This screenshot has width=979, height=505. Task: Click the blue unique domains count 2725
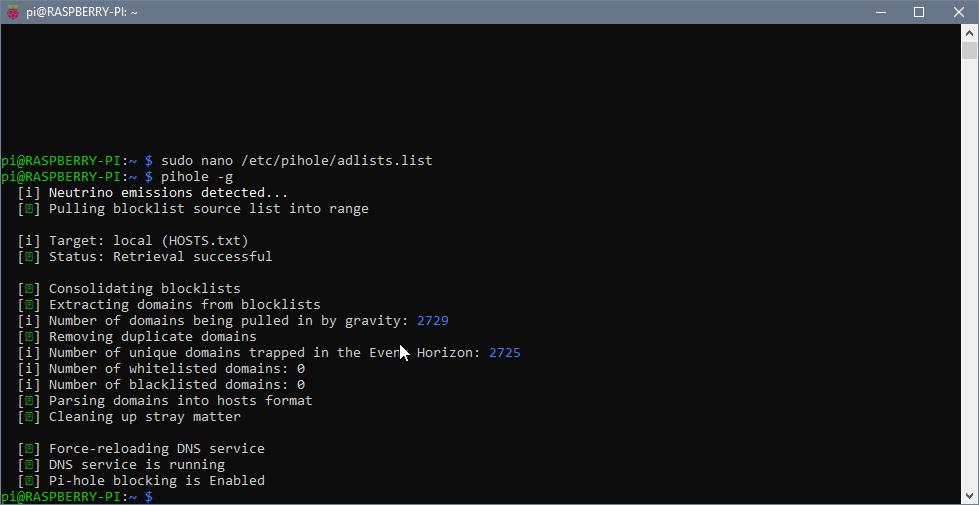(505, 353)
